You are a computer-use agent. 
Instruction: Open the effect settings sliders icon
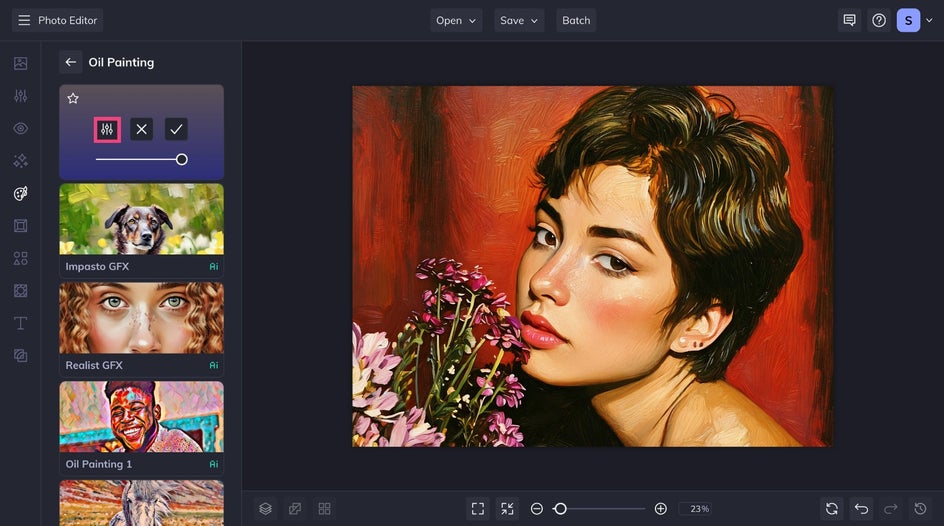107,129
